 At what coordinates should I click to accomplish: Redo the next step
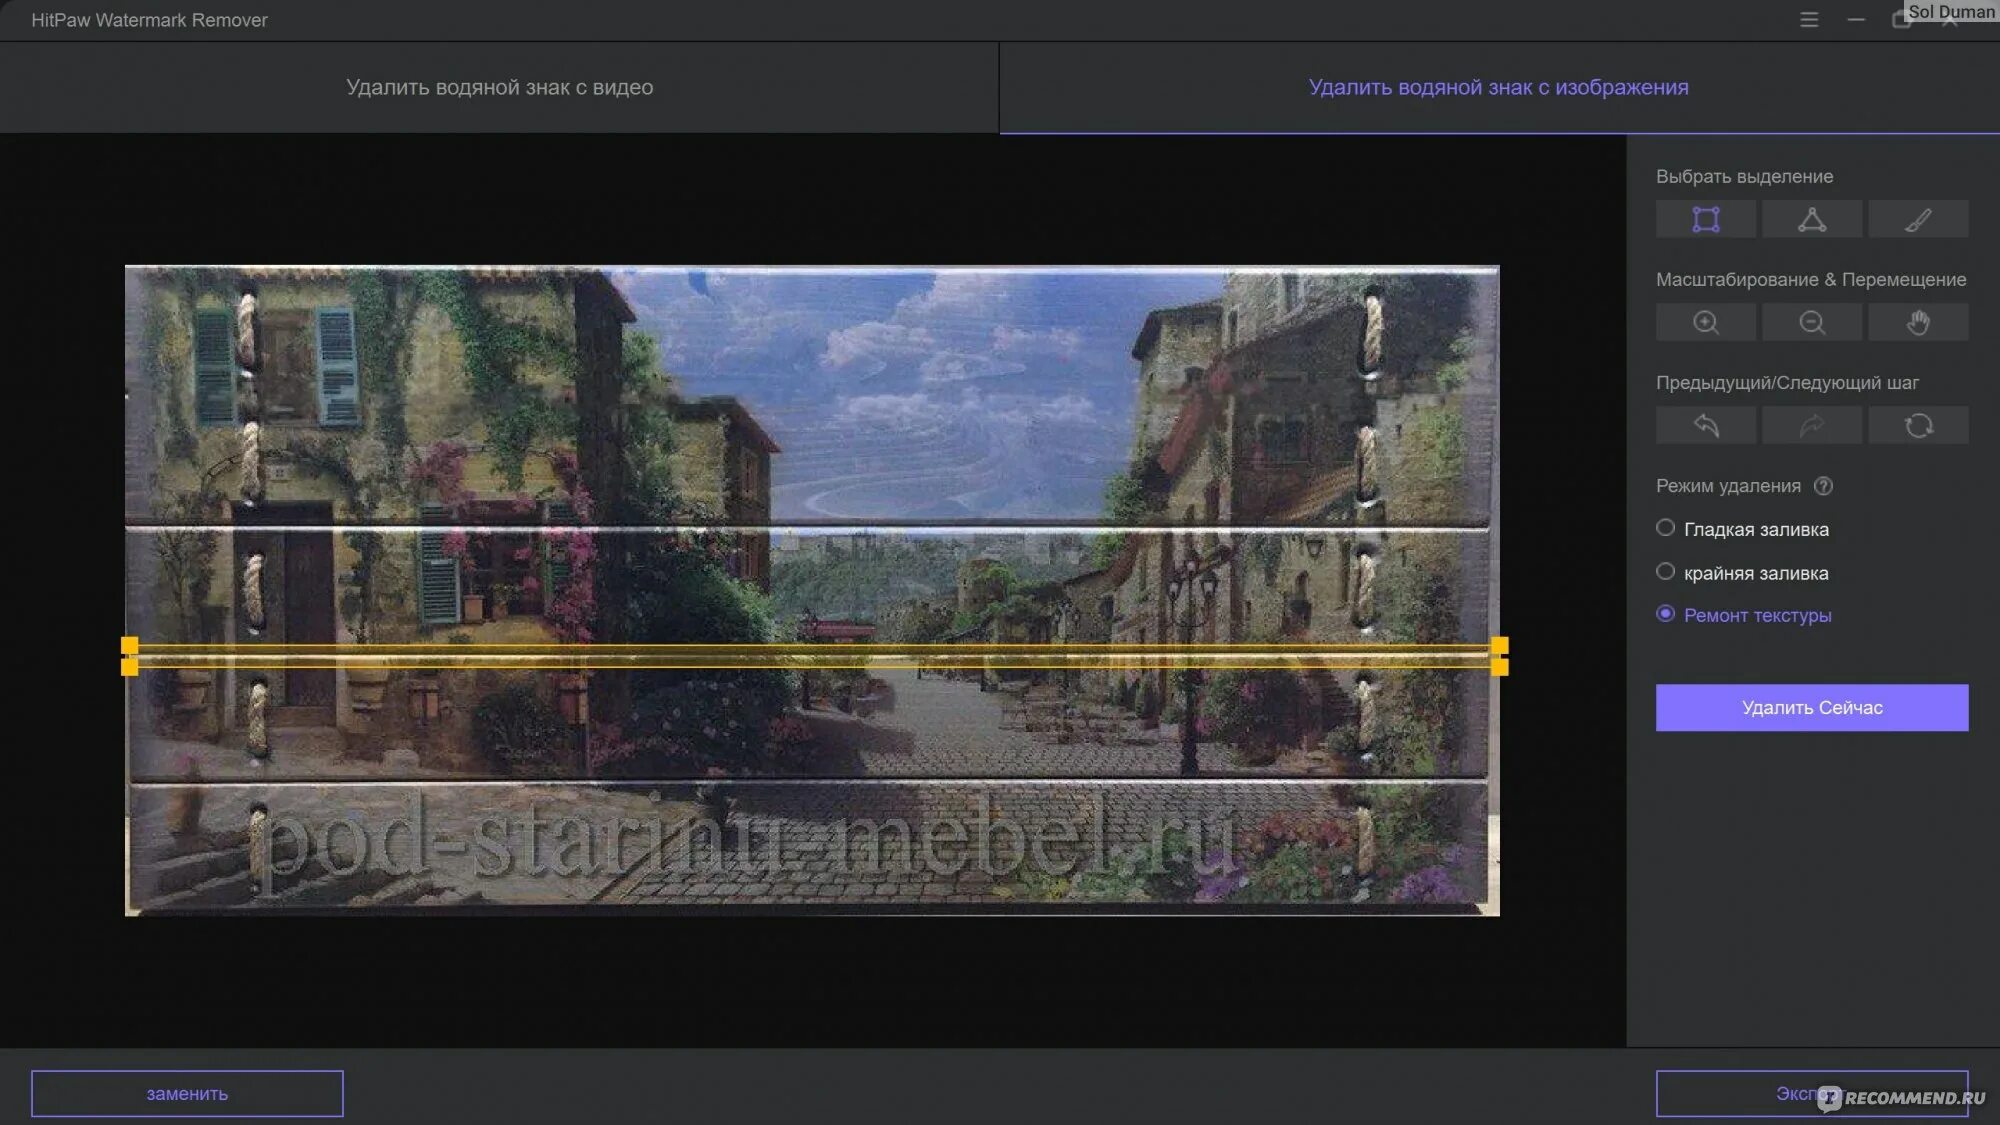[x=1811, y=425]
